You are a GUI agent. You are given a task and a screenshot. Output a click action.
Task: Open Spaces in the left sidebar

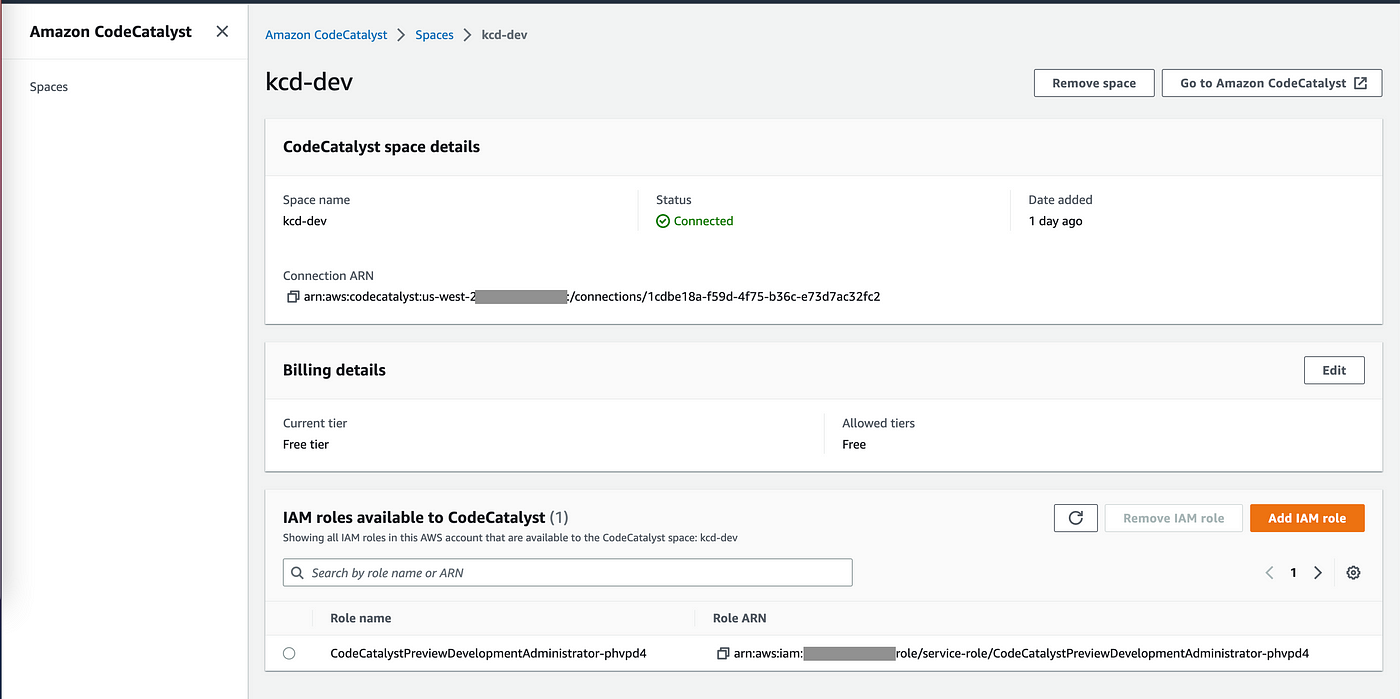point(49,87)
